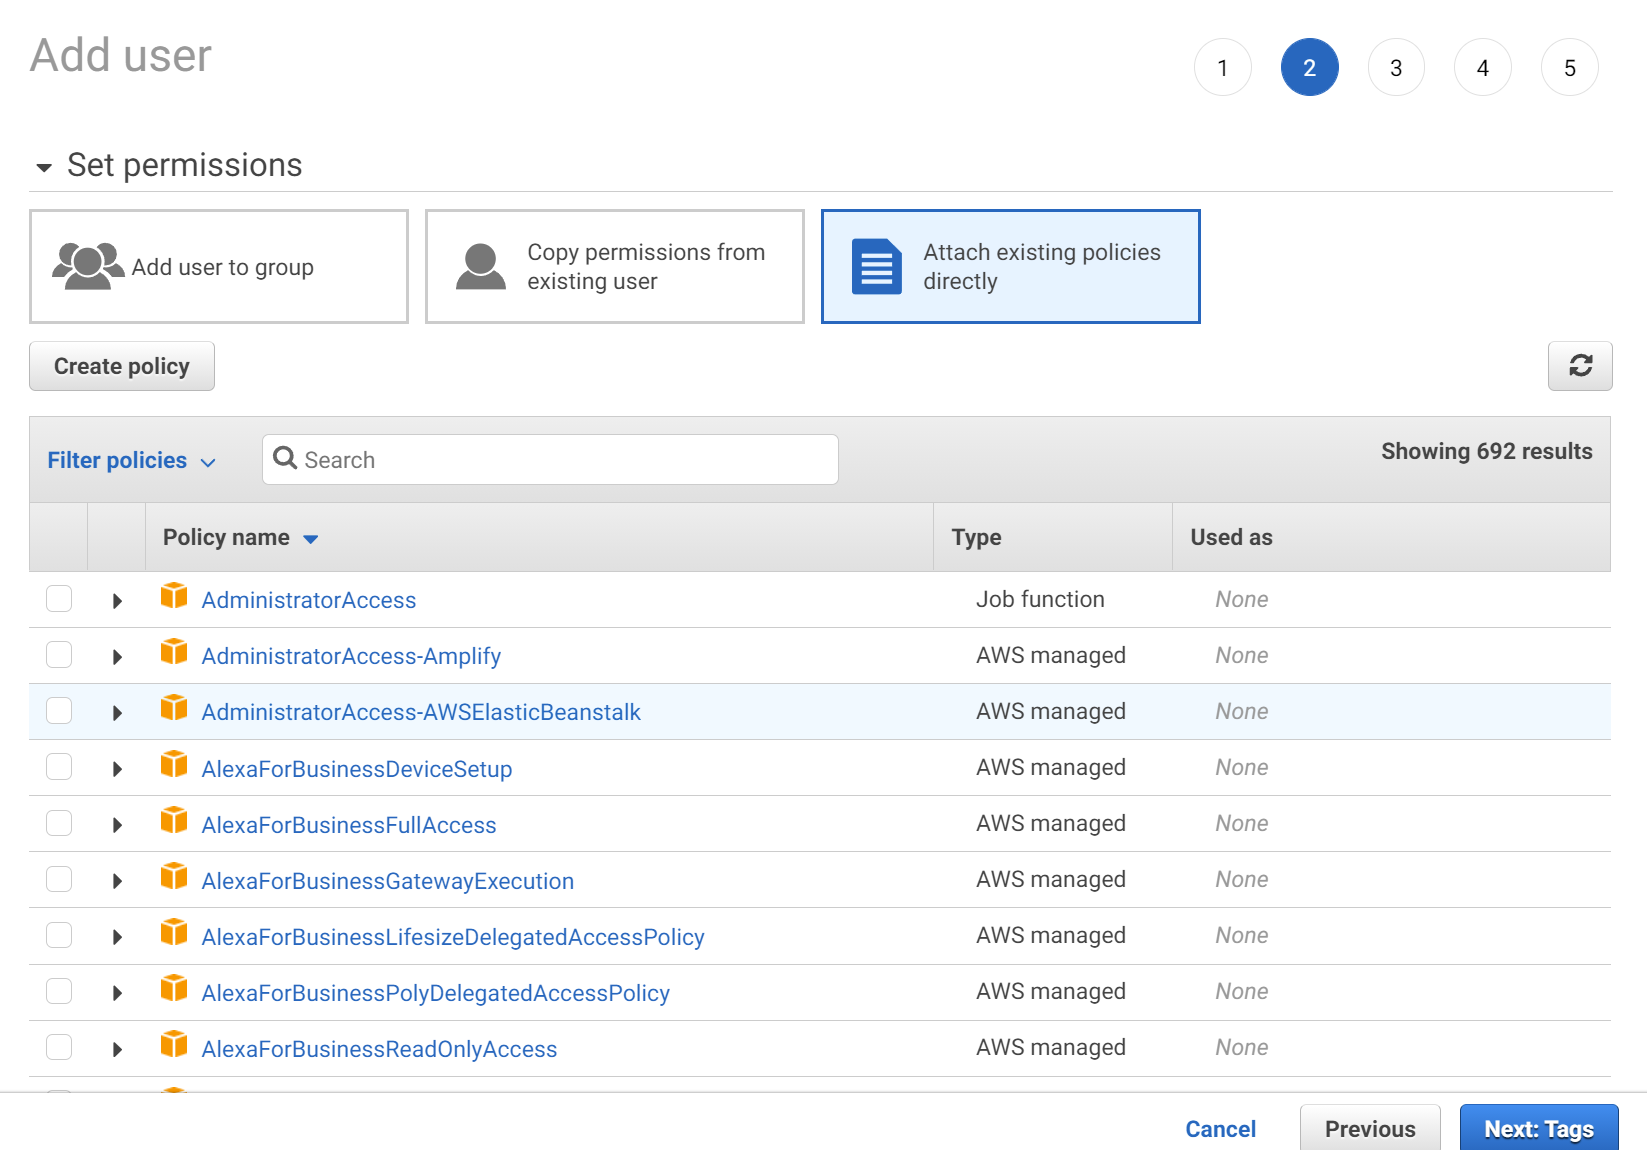
Task: Click the AdministratorAccess-Amplify orange policy icon
Action: (174, 652)
